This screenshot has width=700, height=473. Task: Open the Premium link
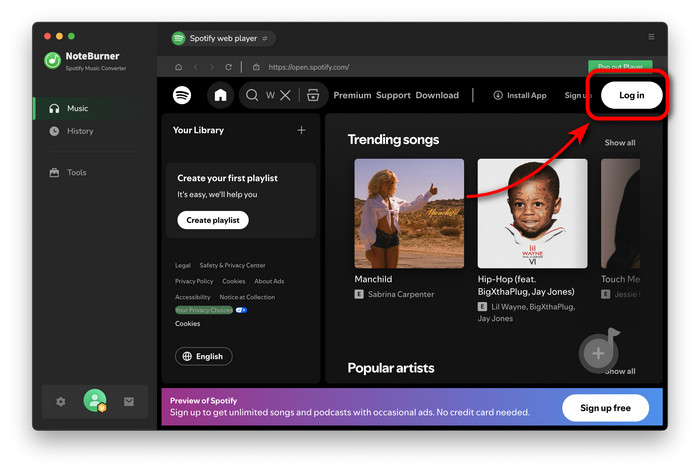click(x=352, y=95)
